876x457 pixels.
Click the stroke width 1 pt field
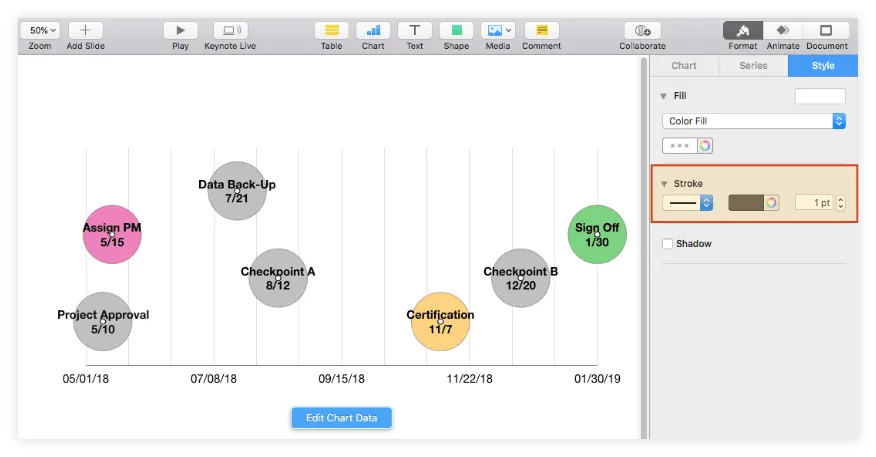point(814,203)
